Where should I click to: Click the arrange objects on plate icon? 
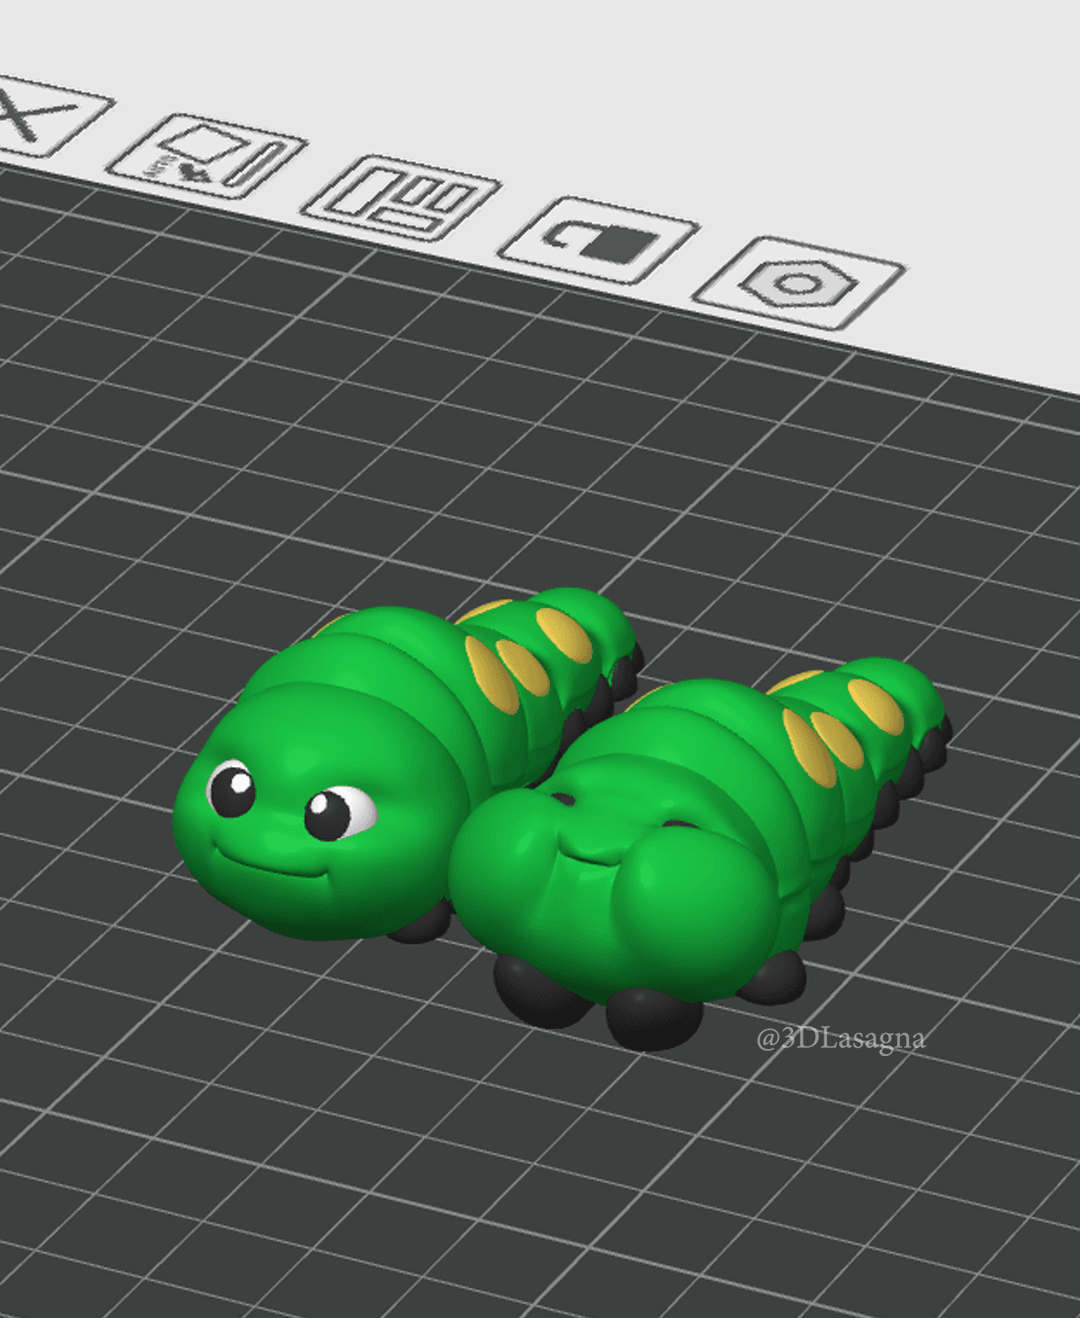click(x=400, y=197)
